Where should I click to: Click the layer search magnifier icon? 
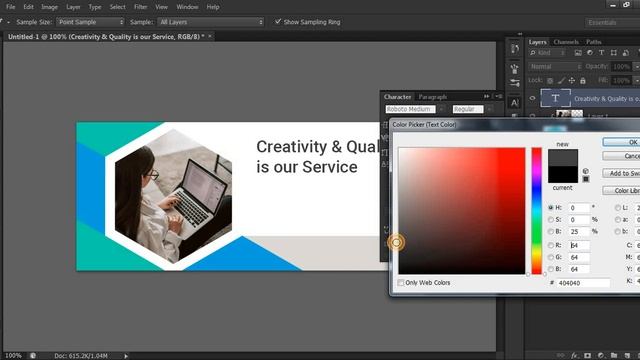point(533,53)
